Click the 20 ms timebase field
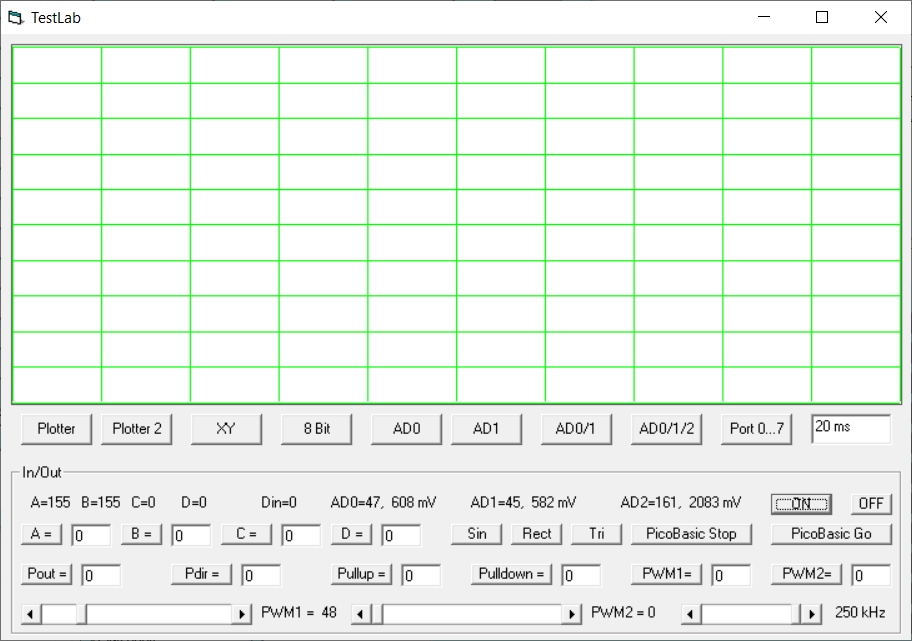This screenshot has width=912, height=641. [850, 428]
